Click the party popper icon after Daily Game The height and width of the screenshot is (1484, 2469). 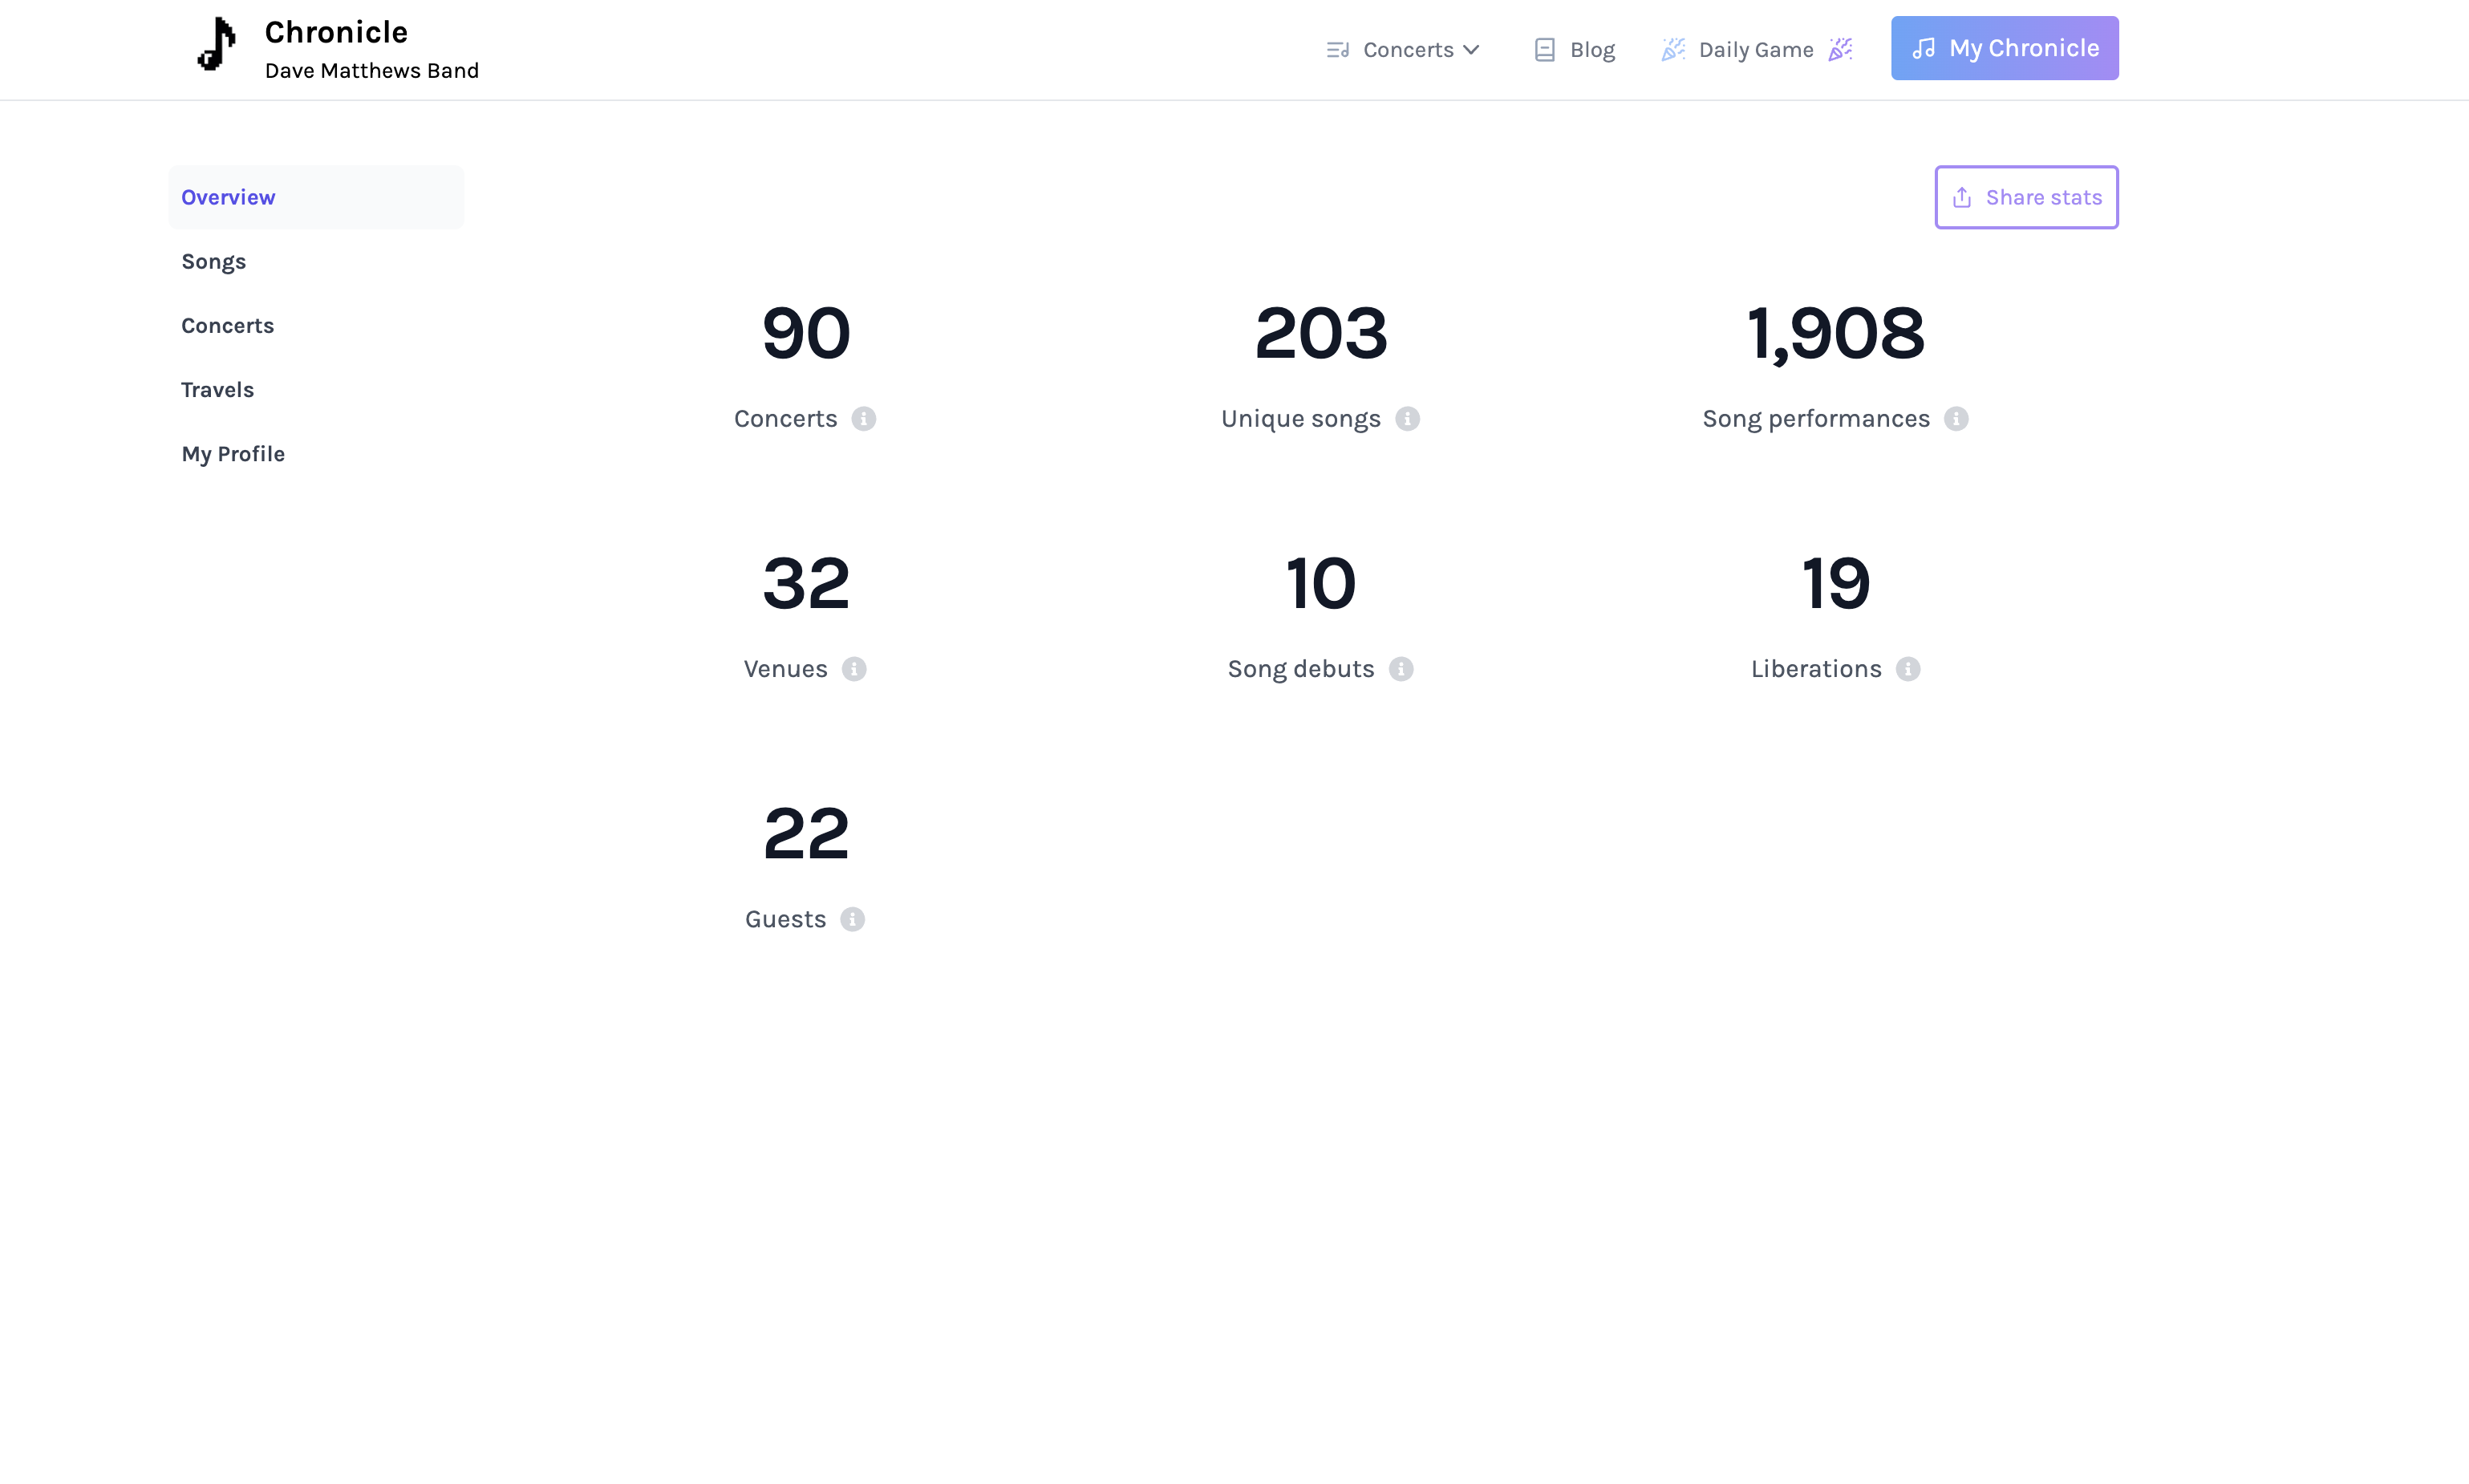click(x=1840, y=49)
